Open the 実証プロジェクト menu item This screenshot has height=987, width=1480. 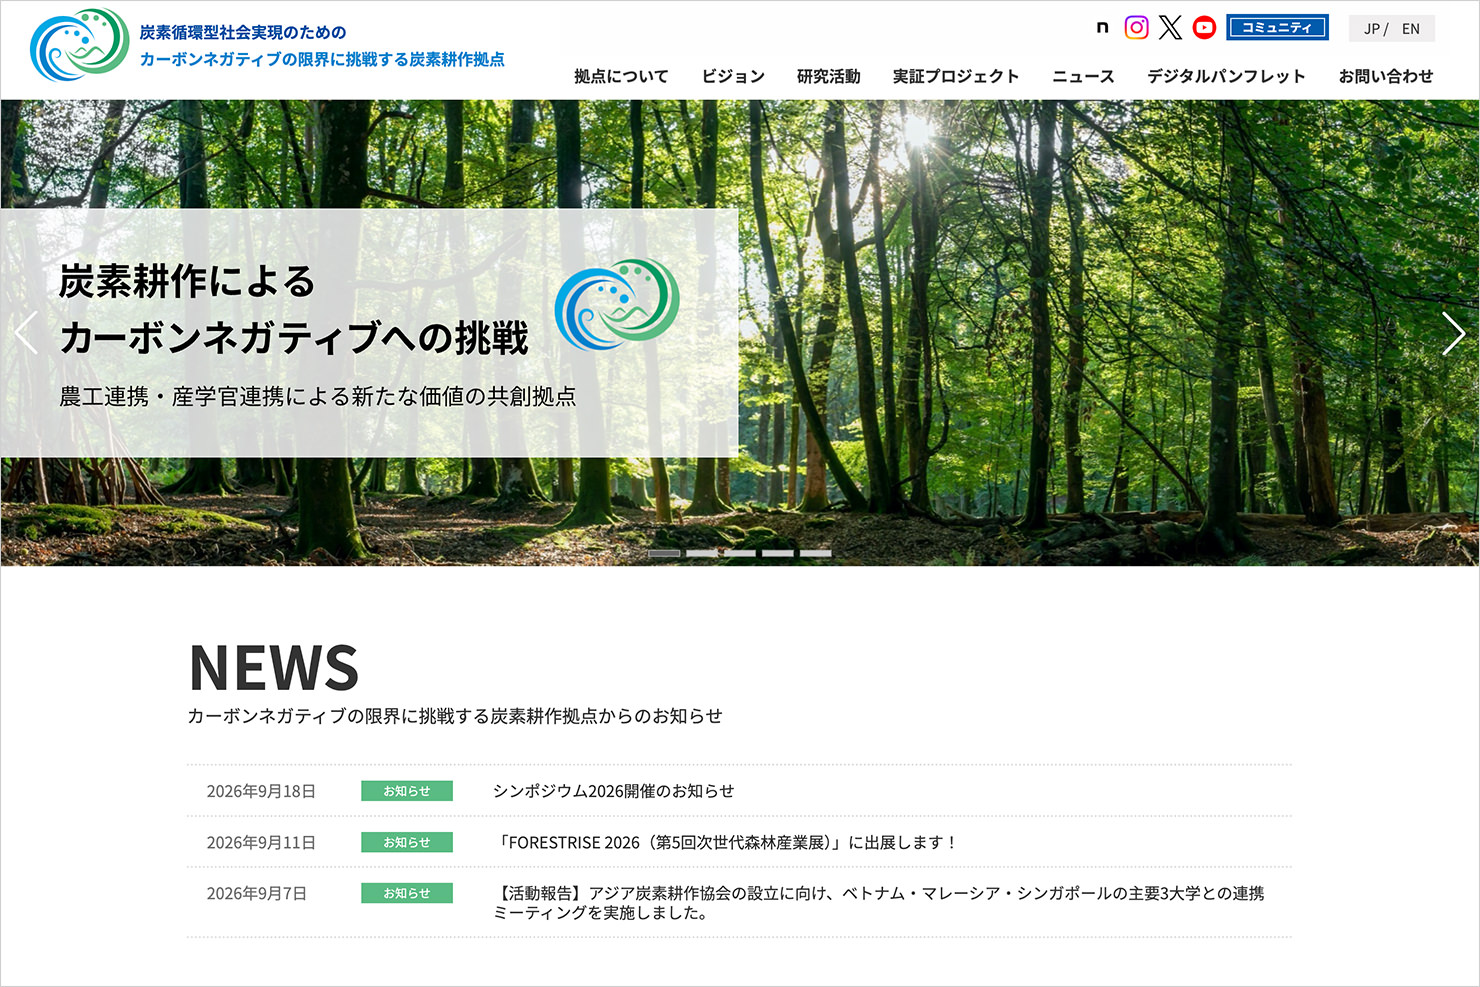coord(956,76)
